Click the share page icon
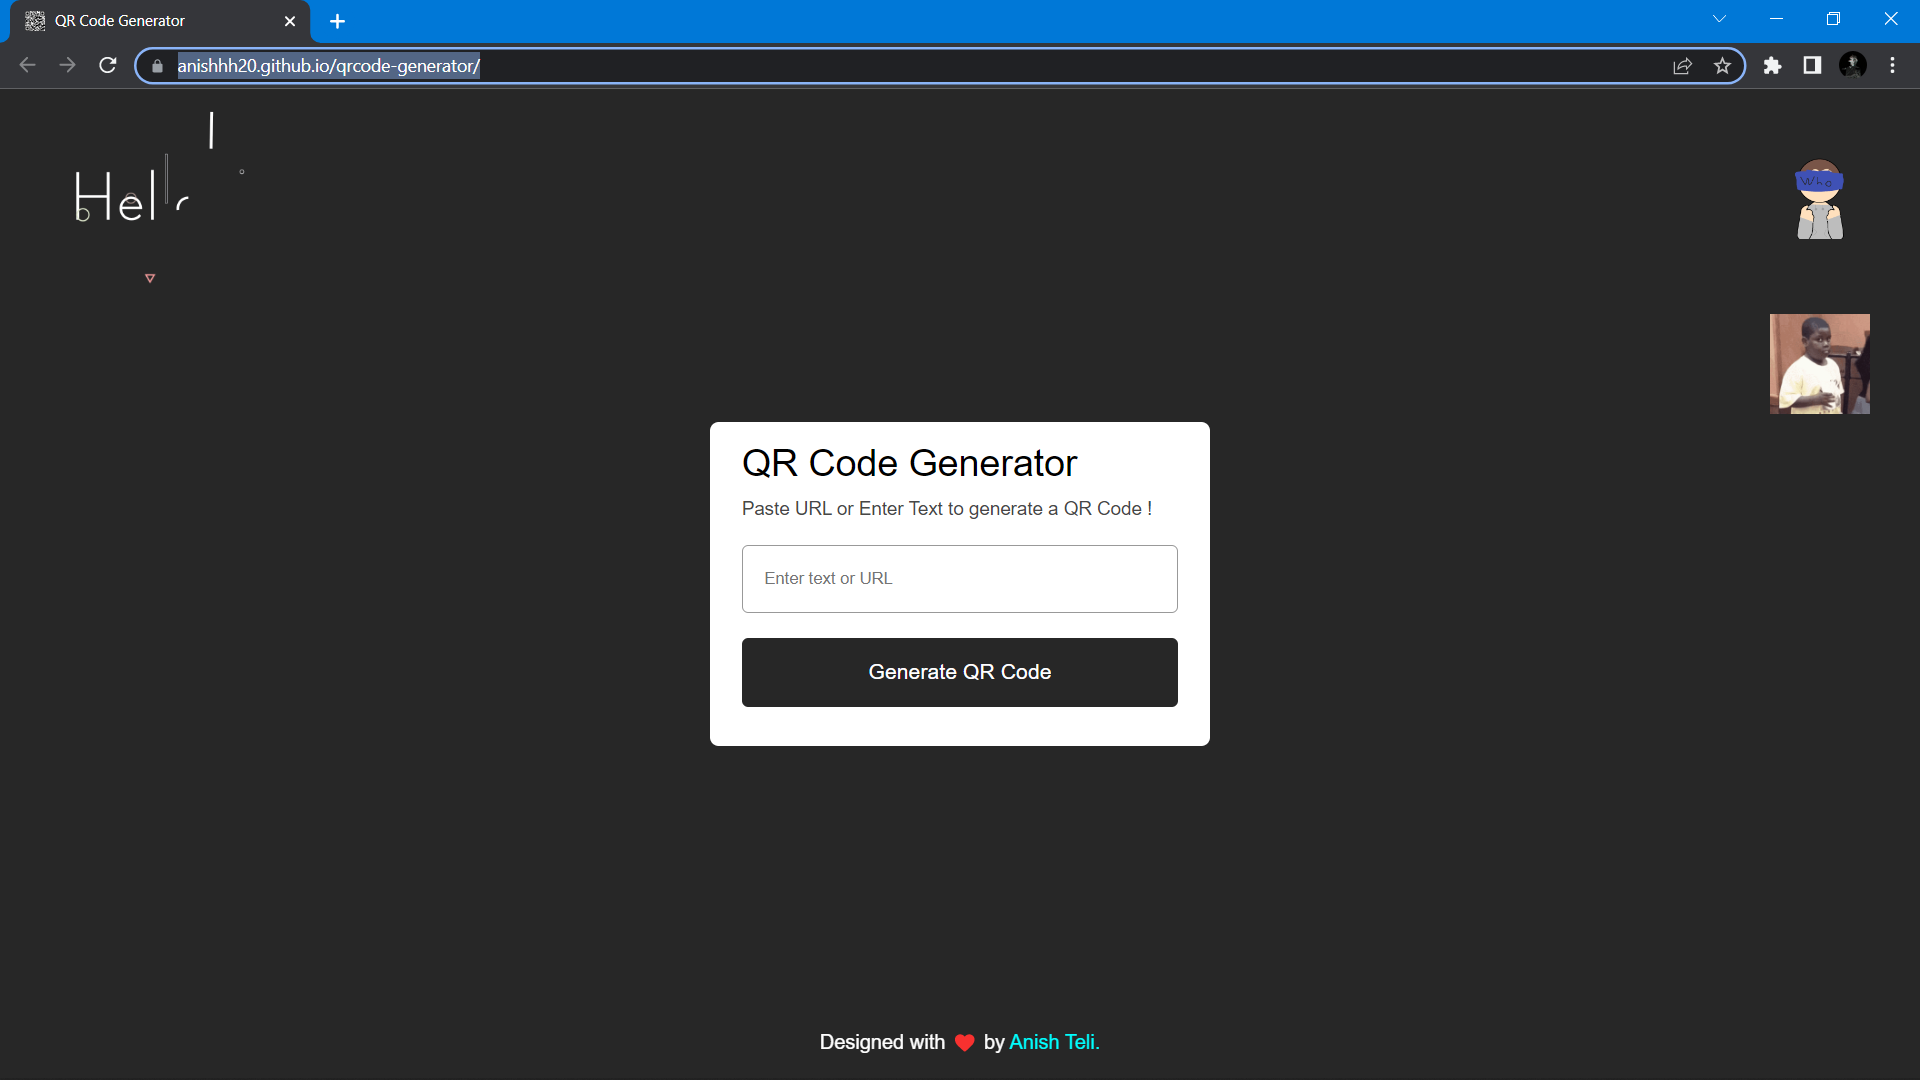This screenshot has width=1920, height=1080. click(x=1682, y=66)
